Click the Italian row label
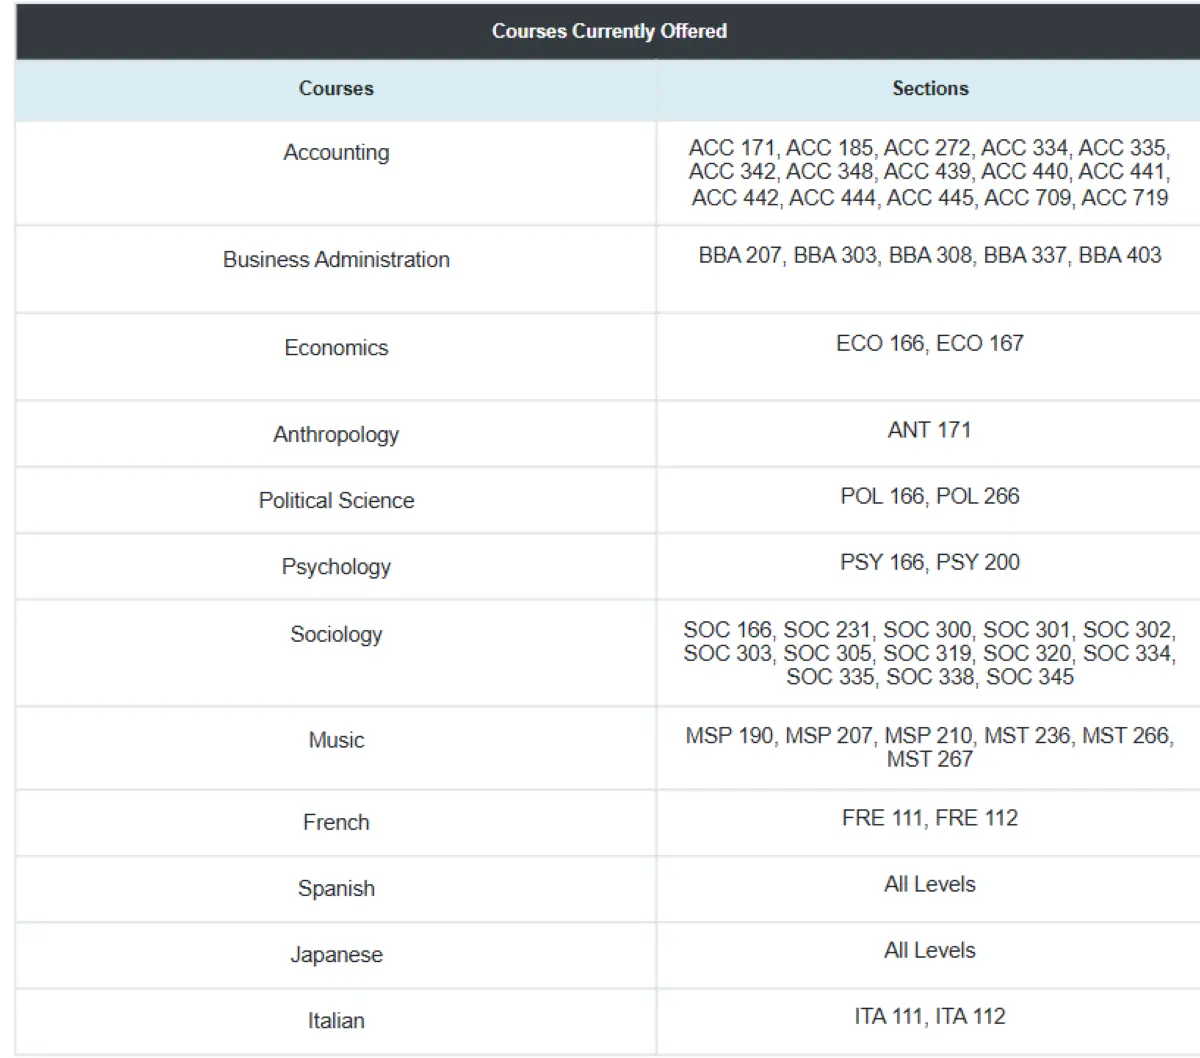The height and width of the screenshot is (1058, 1200). click(336, 1020)
